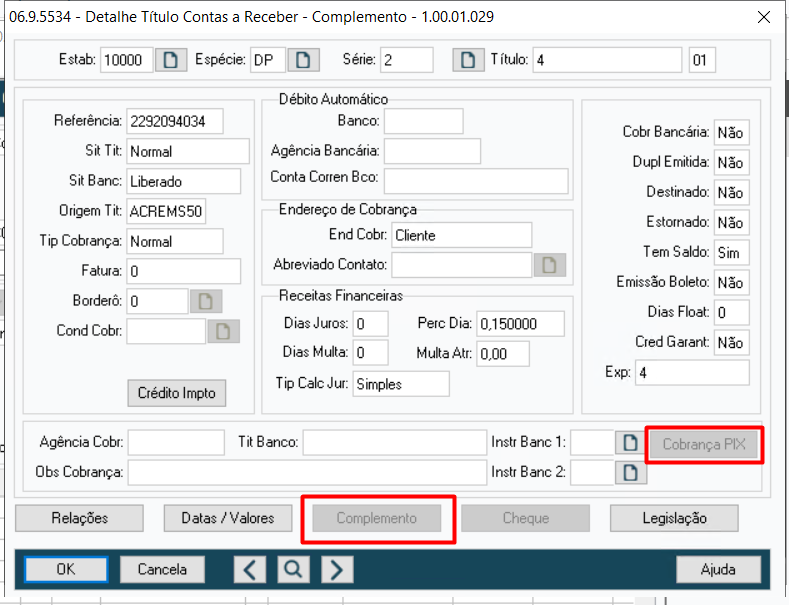Click the Dias Multa field
The height and width of the screenshot is (605, 789).
pos(370,353)
